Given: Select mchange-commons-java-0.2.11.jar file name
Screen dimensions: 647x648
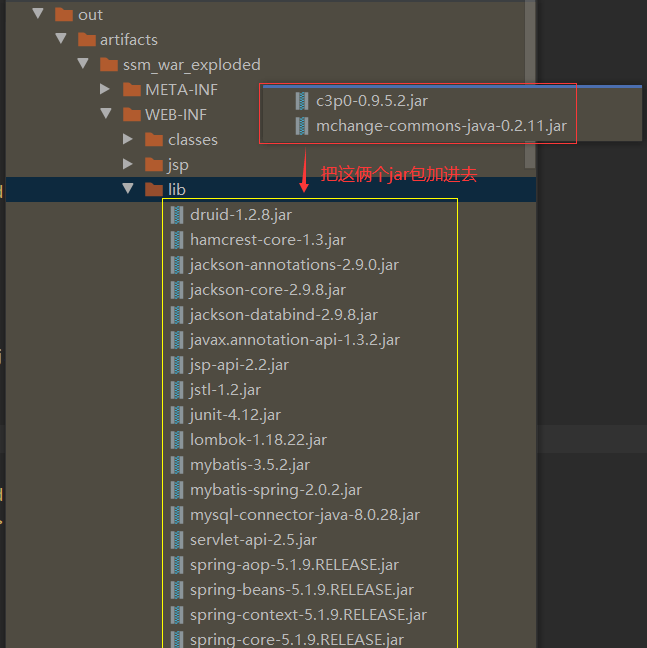Looking at the screenshot, I should pyautogui.click(x=441, y=126).
